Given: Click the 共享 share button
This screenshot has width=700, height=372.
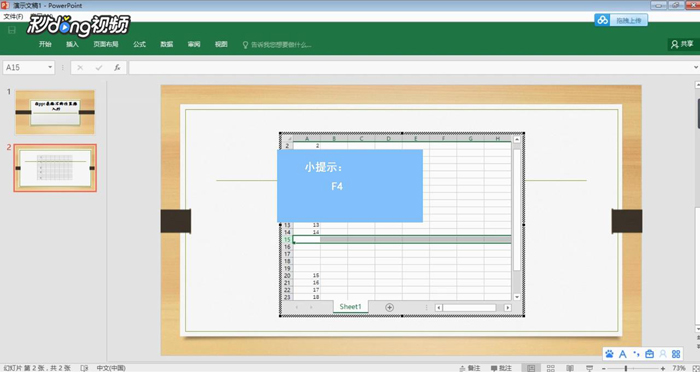Looking at the screenshot, I should tap(683, 44).
